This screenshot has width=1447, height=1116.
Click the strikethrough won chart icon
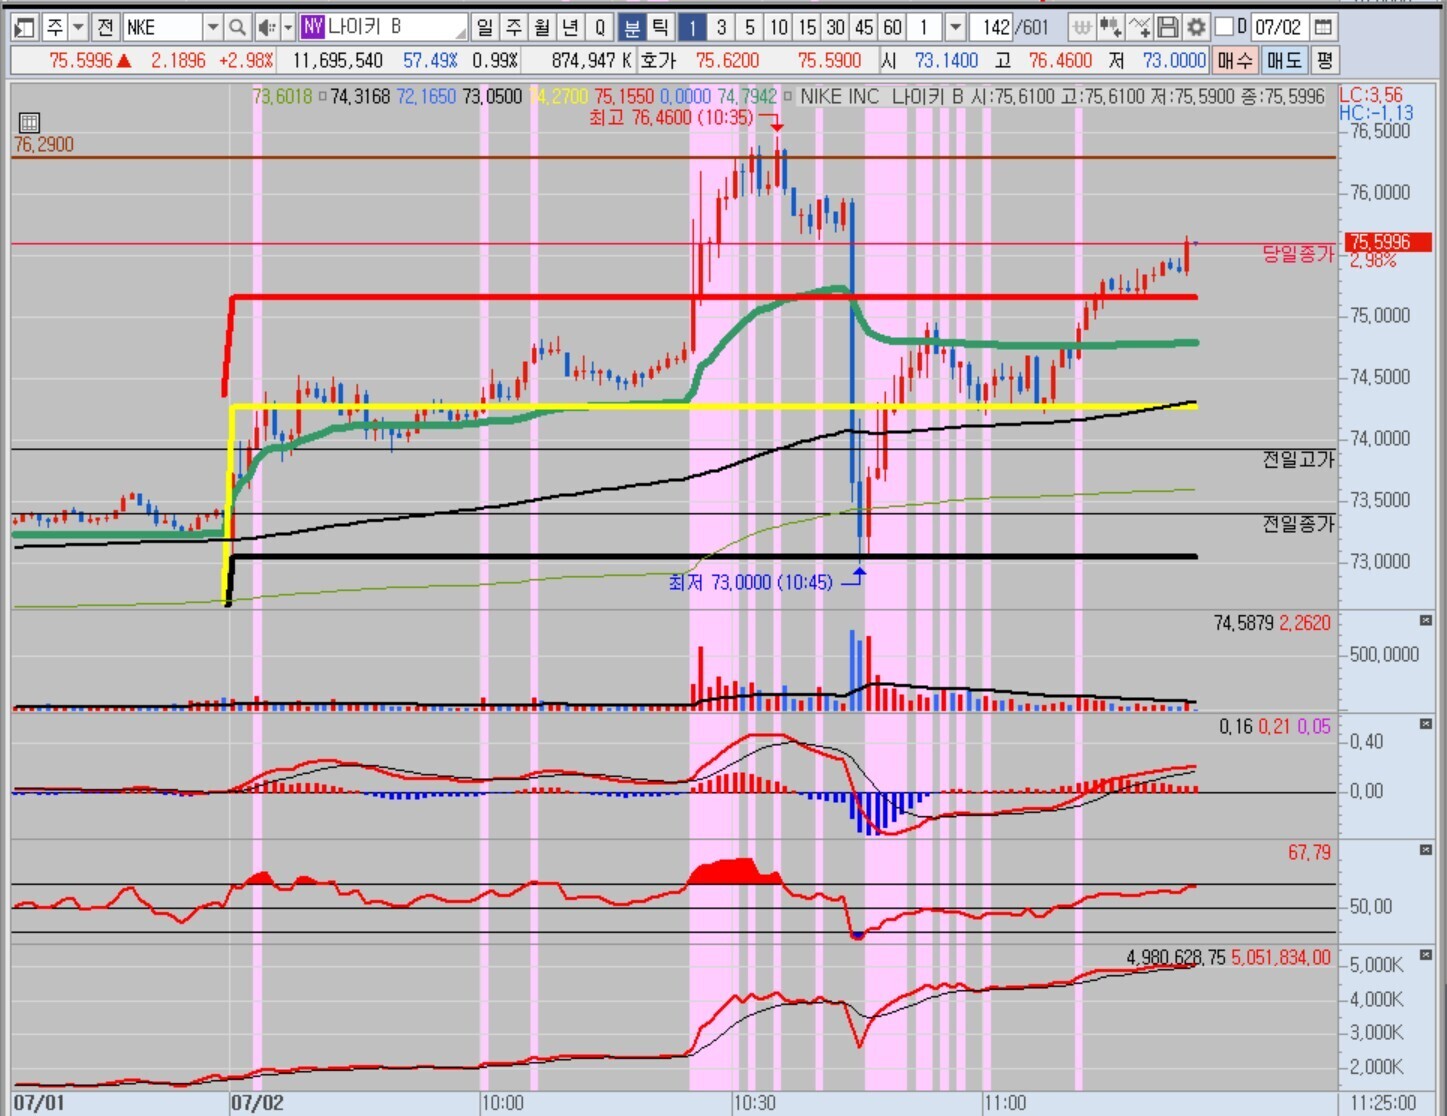click(x=1081, y=27)
